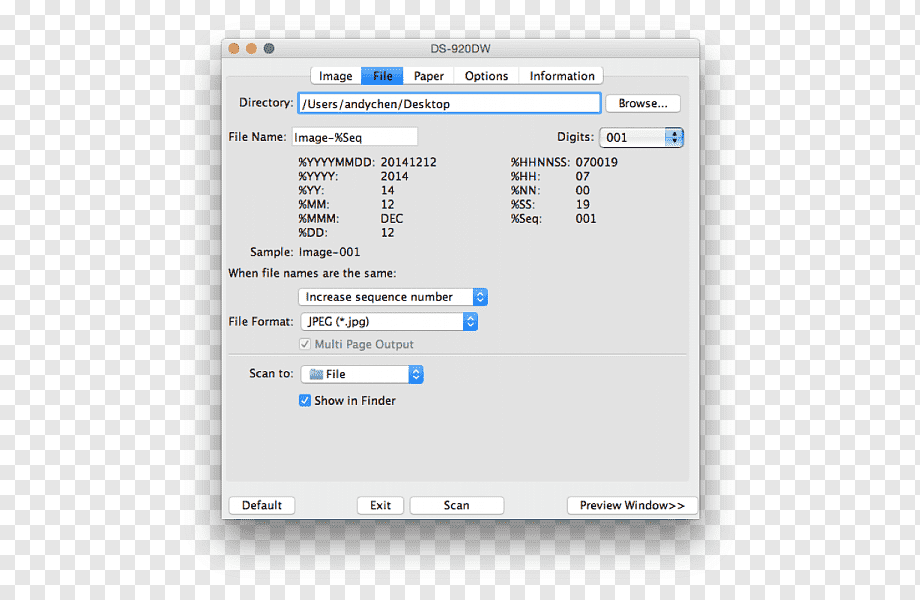Toggle the Multi Page Output checkbox
This screenshot has height=600, width=920.
[305, 344]
